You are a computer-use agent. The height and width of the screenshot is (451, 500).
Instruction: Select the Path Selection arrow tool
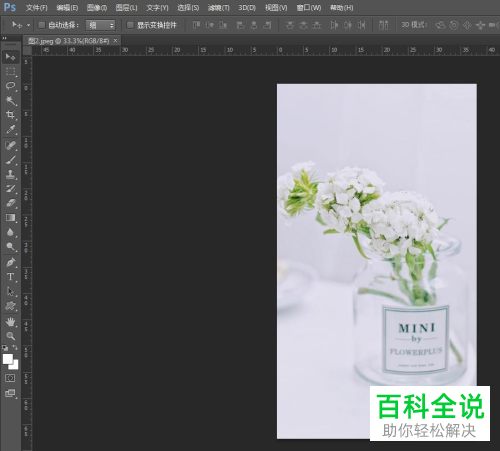[10, 291]
